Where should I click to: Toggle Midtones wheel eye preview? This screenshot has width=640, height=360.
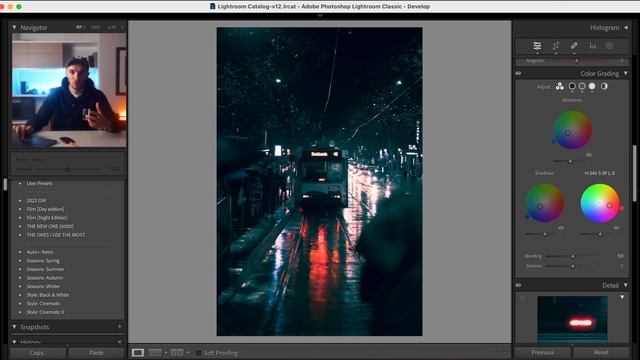589,155
